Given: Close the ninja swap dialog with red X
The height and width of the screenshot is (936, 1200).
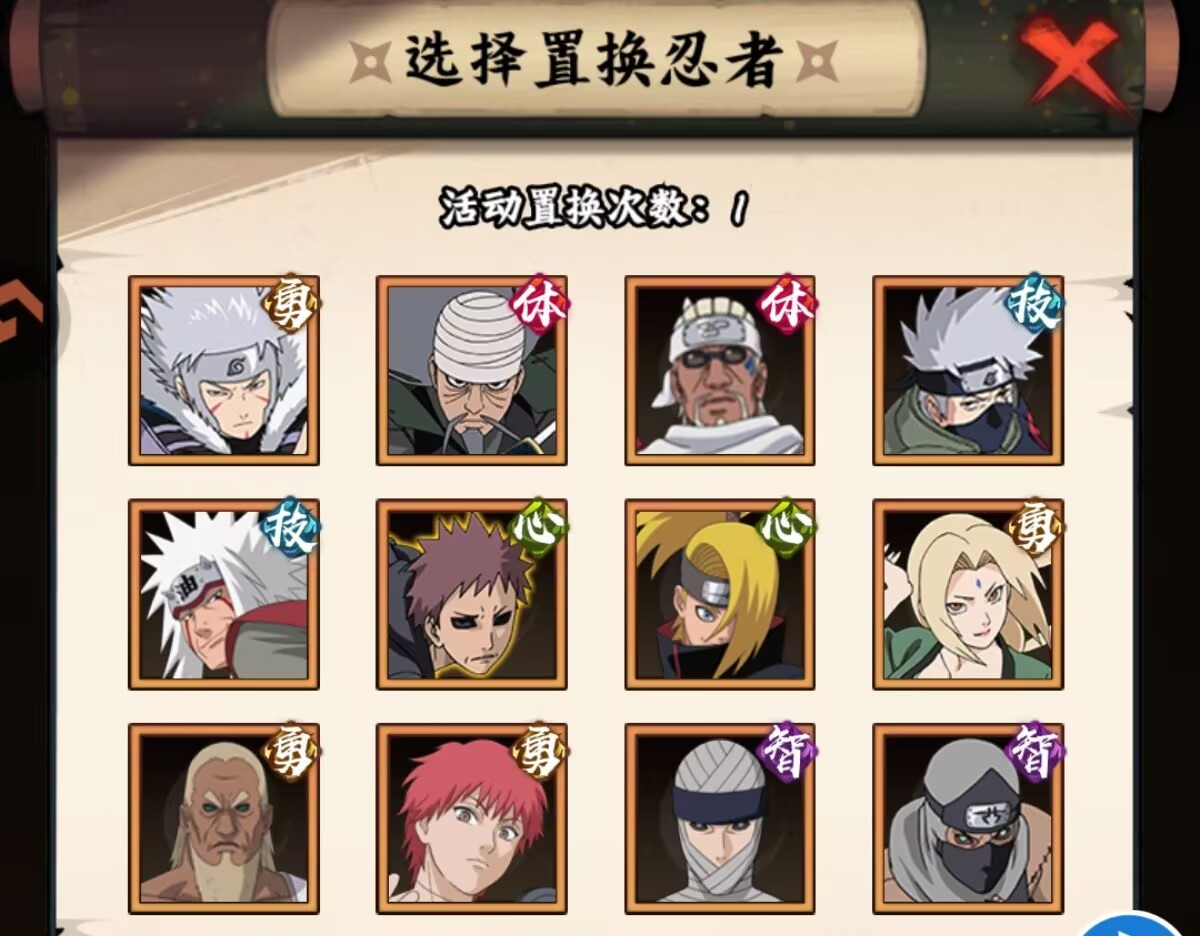Looking at the screenshot, I should coord(1068,60).
